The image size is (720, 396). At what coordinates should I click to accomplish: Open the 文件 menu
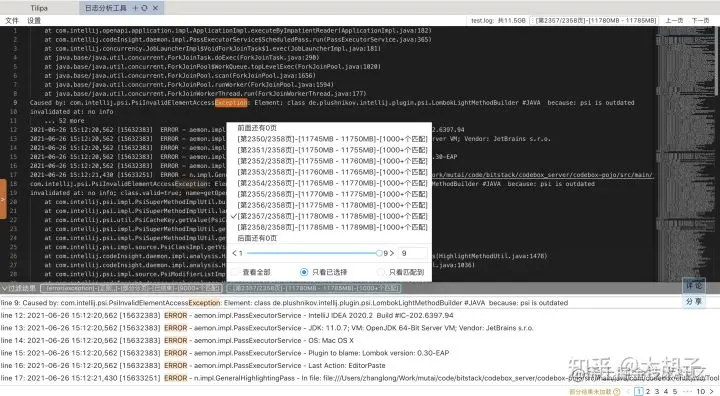point(11,20)
